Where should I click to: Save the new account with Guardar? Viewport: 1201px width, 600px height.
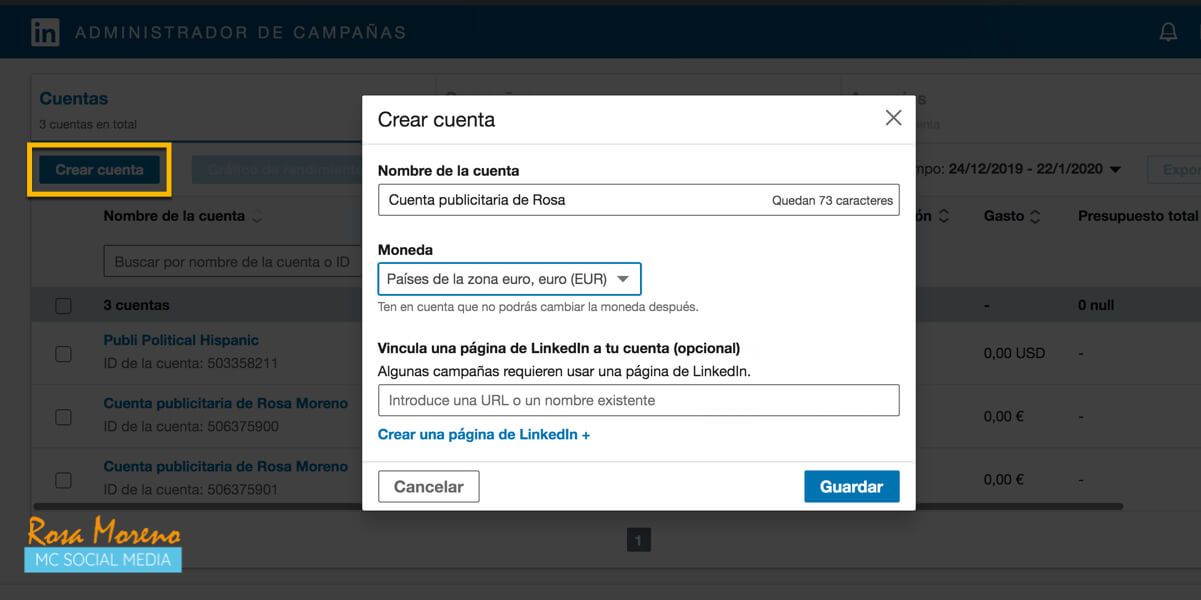(851, 486)
